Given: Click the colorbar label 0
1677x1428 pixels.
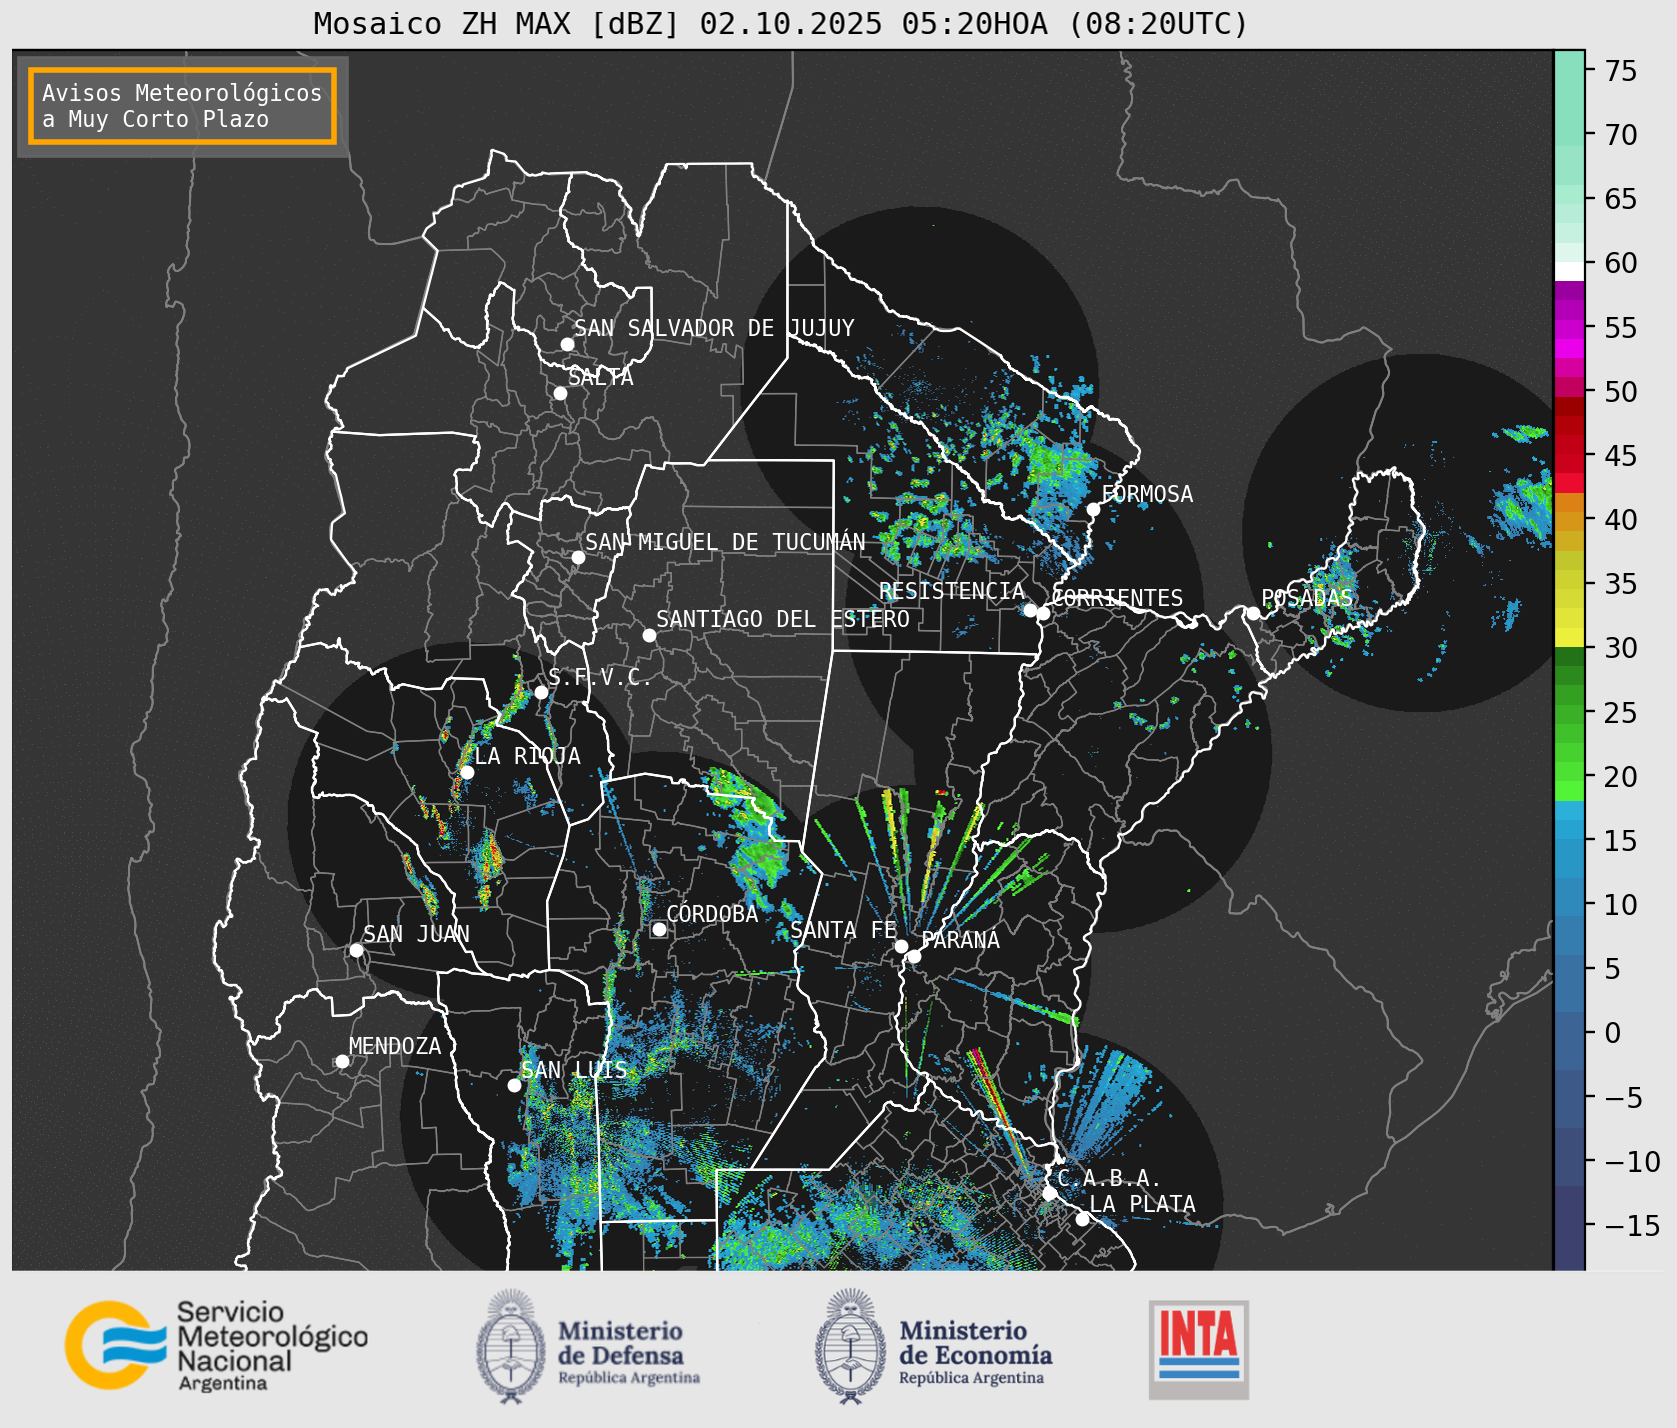Looking at the screenshot, I should point(1613,1033).
